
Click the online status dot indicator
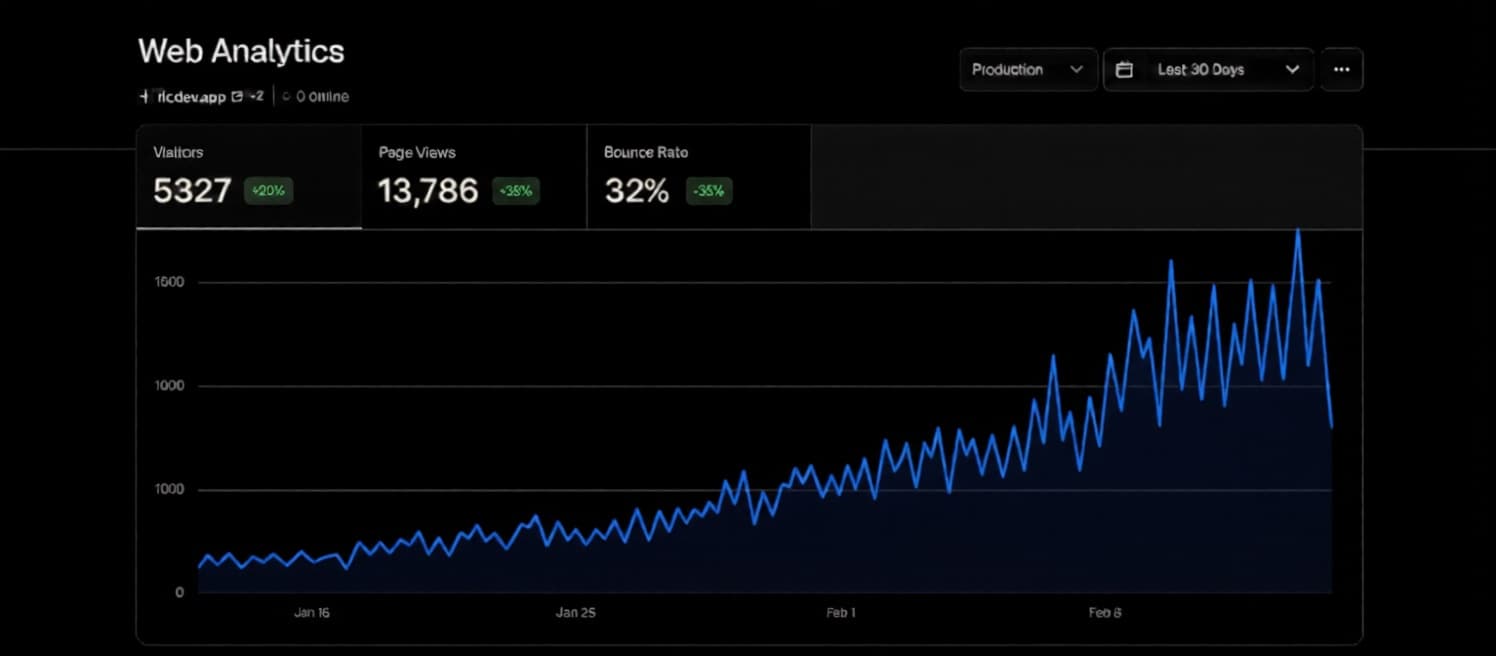point(286,97)
